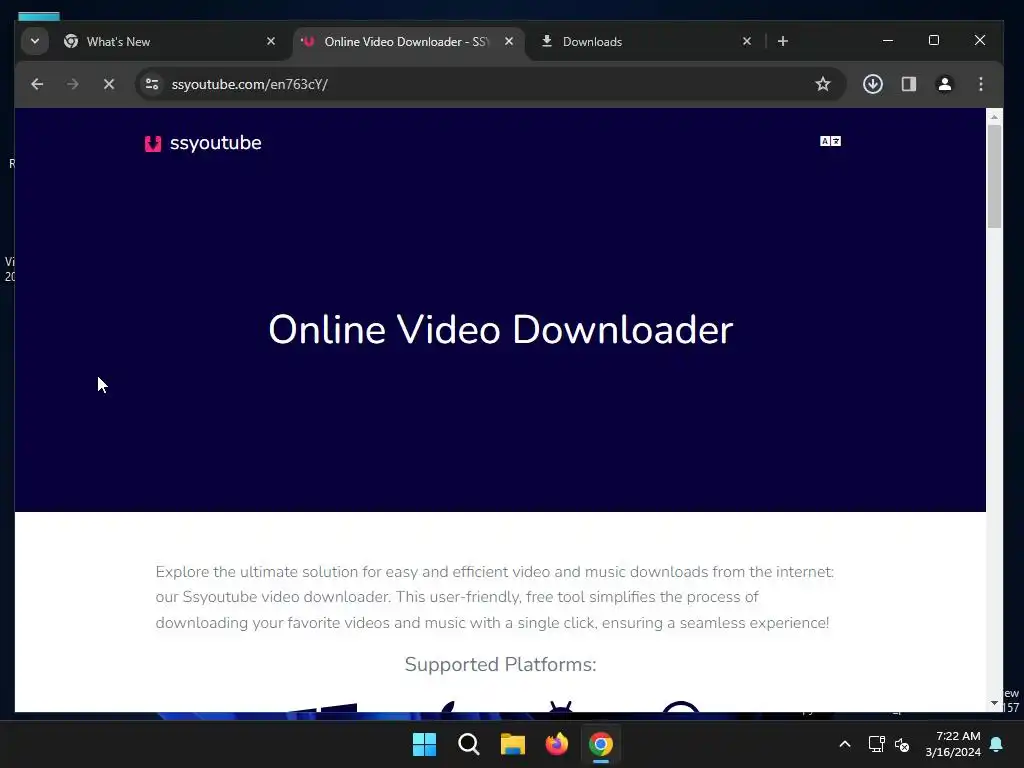Close the What's New tab

271,41
